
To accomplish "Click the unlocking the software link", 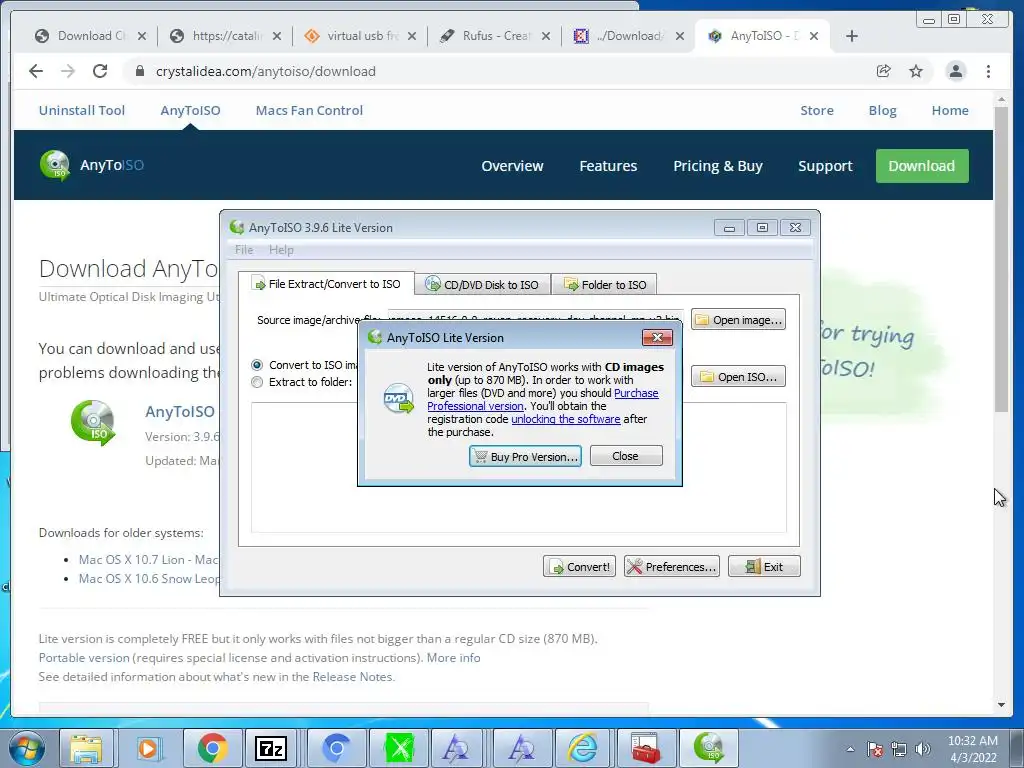I will (566, 419).
